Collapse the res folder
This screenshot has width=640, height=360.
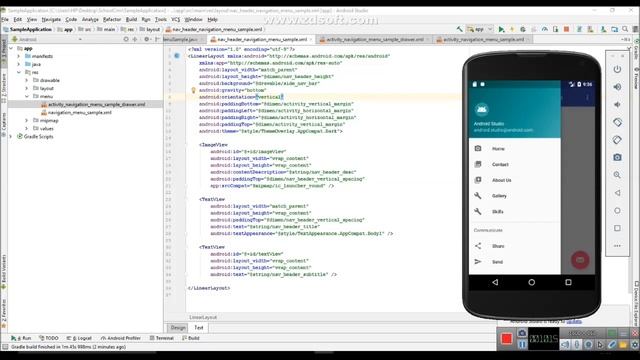pos(19,72)
